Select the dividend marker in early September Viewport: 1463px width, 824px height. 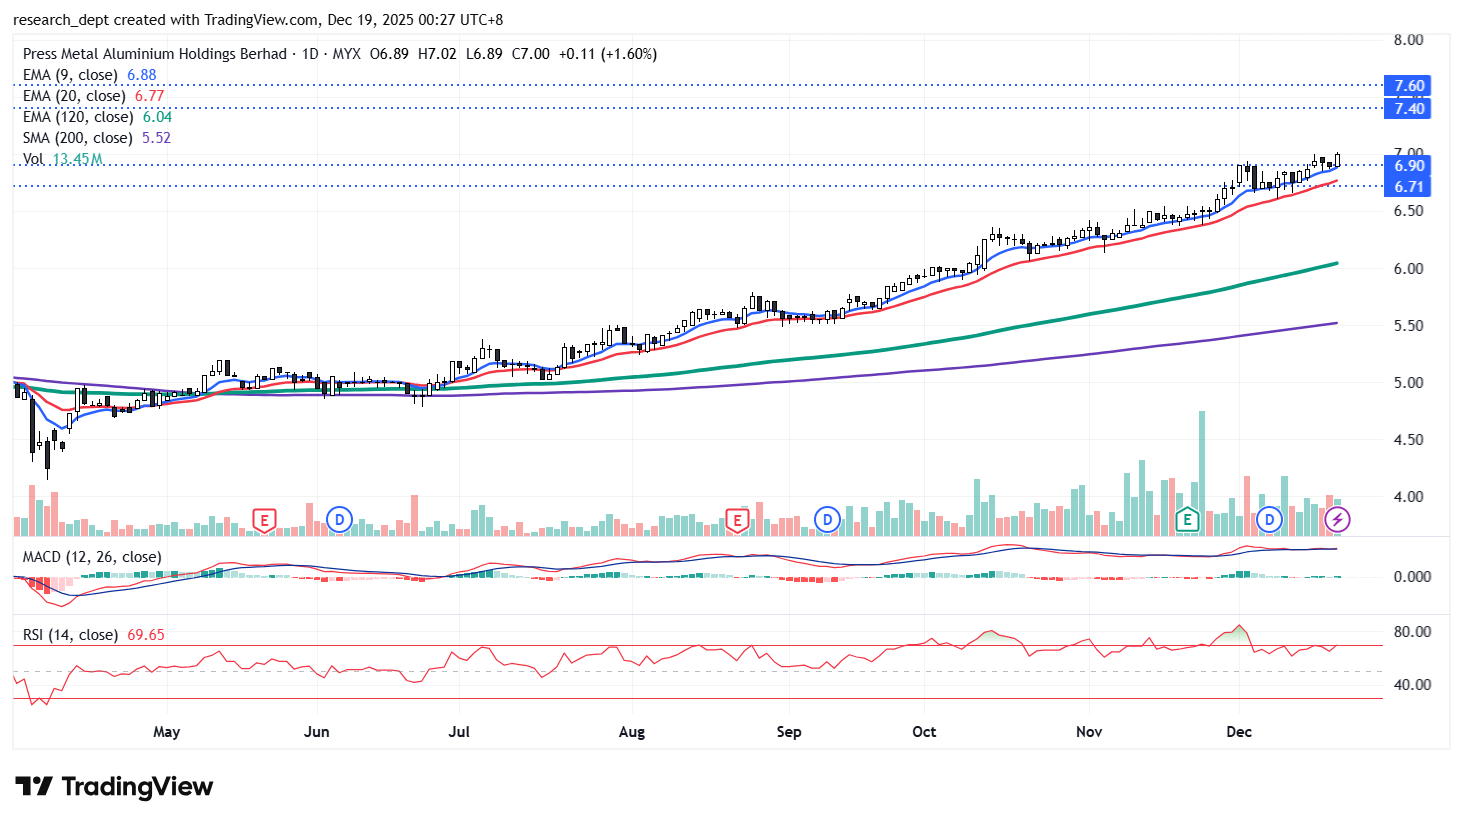(x=826, y=519)
